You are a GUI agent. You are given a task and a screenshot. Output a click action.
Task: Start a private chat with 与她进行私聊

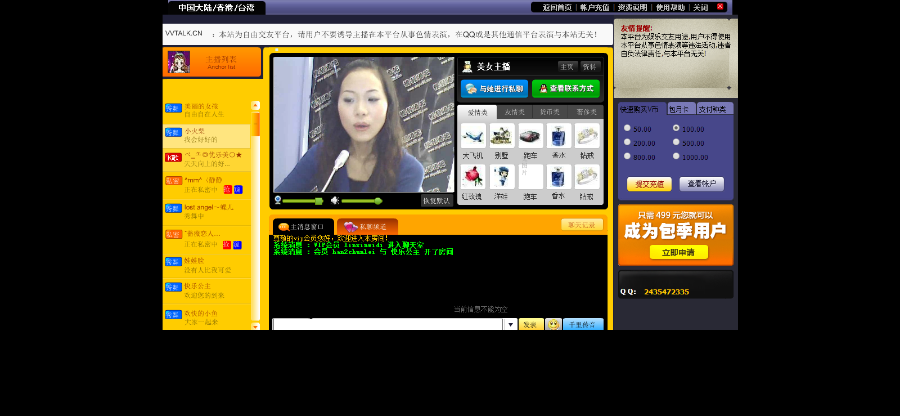(x=494, y=89)
